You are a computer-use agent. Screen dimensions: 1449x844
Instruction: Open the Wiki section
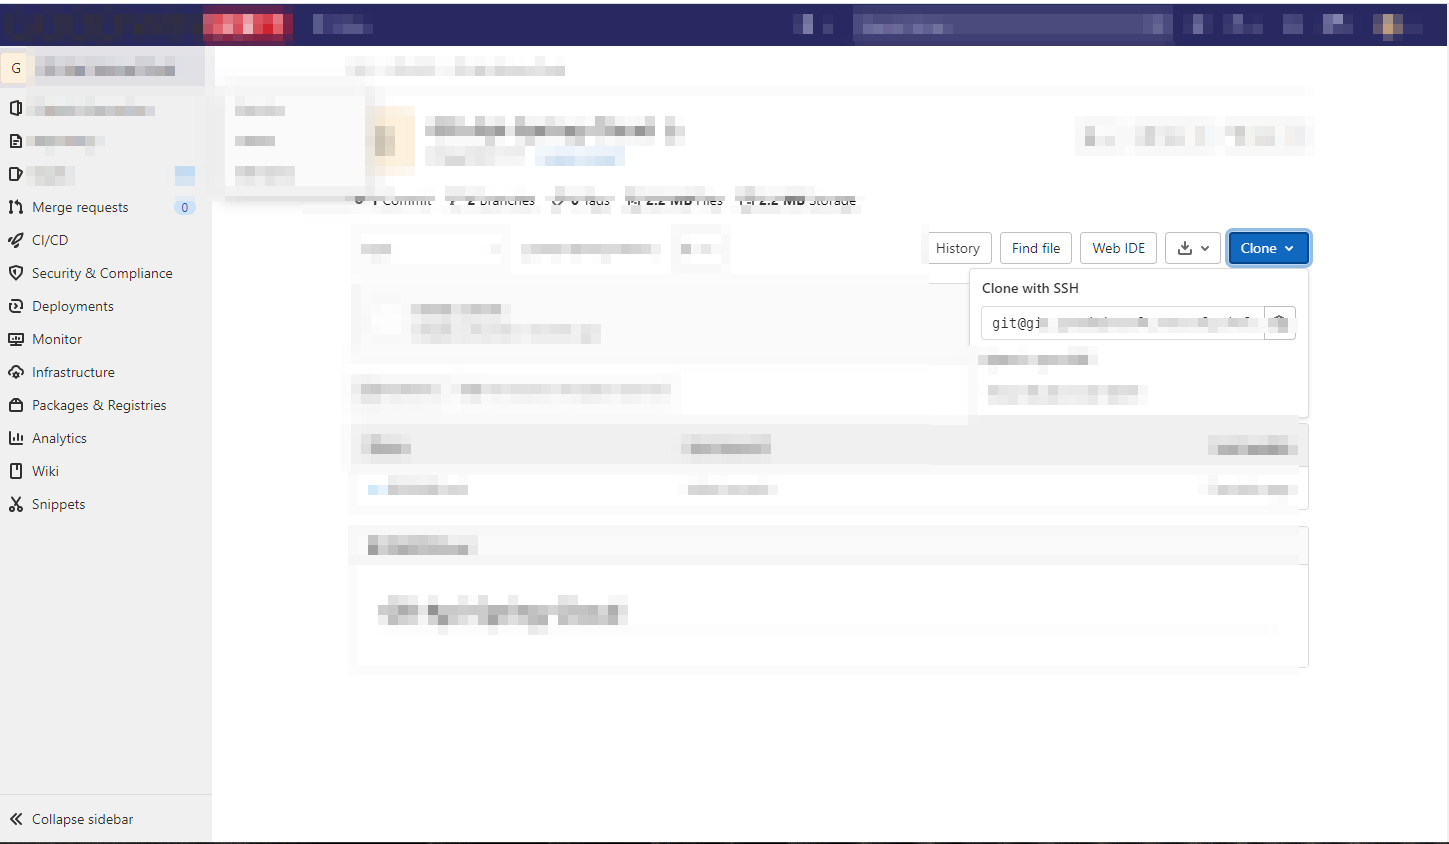(x=16, y=470)
